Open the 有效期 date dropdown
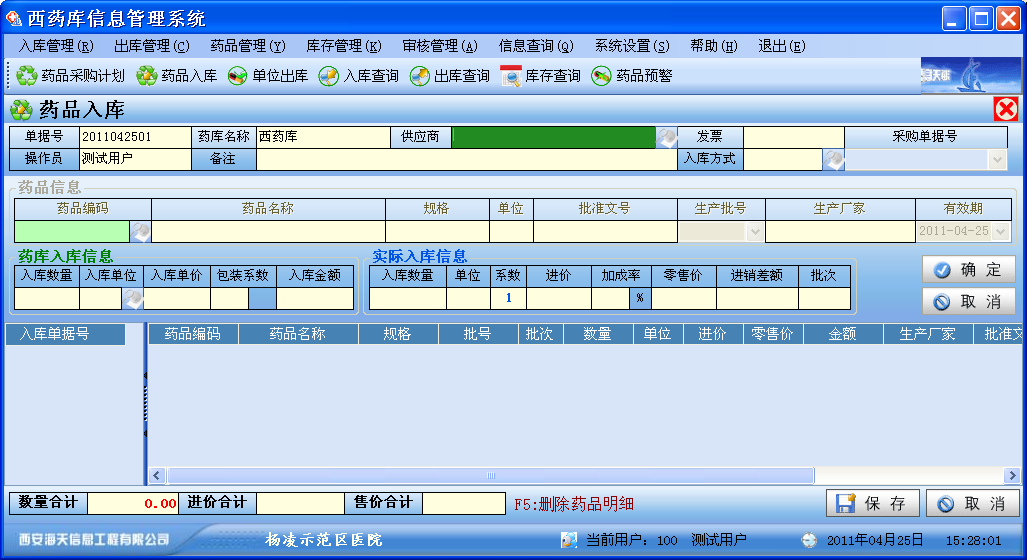1027x560 pixels. click(x=1001, y=231)
